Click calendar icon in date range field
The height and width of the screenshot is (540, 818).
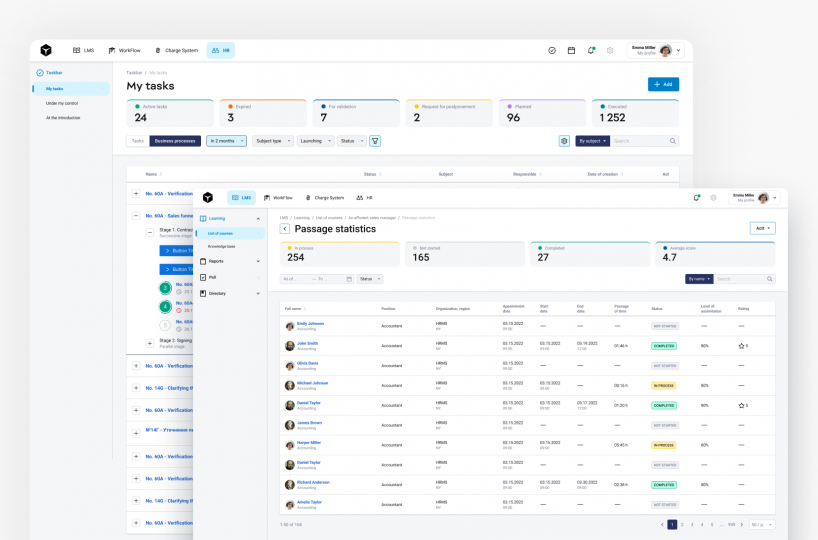(x=348, y=279)
